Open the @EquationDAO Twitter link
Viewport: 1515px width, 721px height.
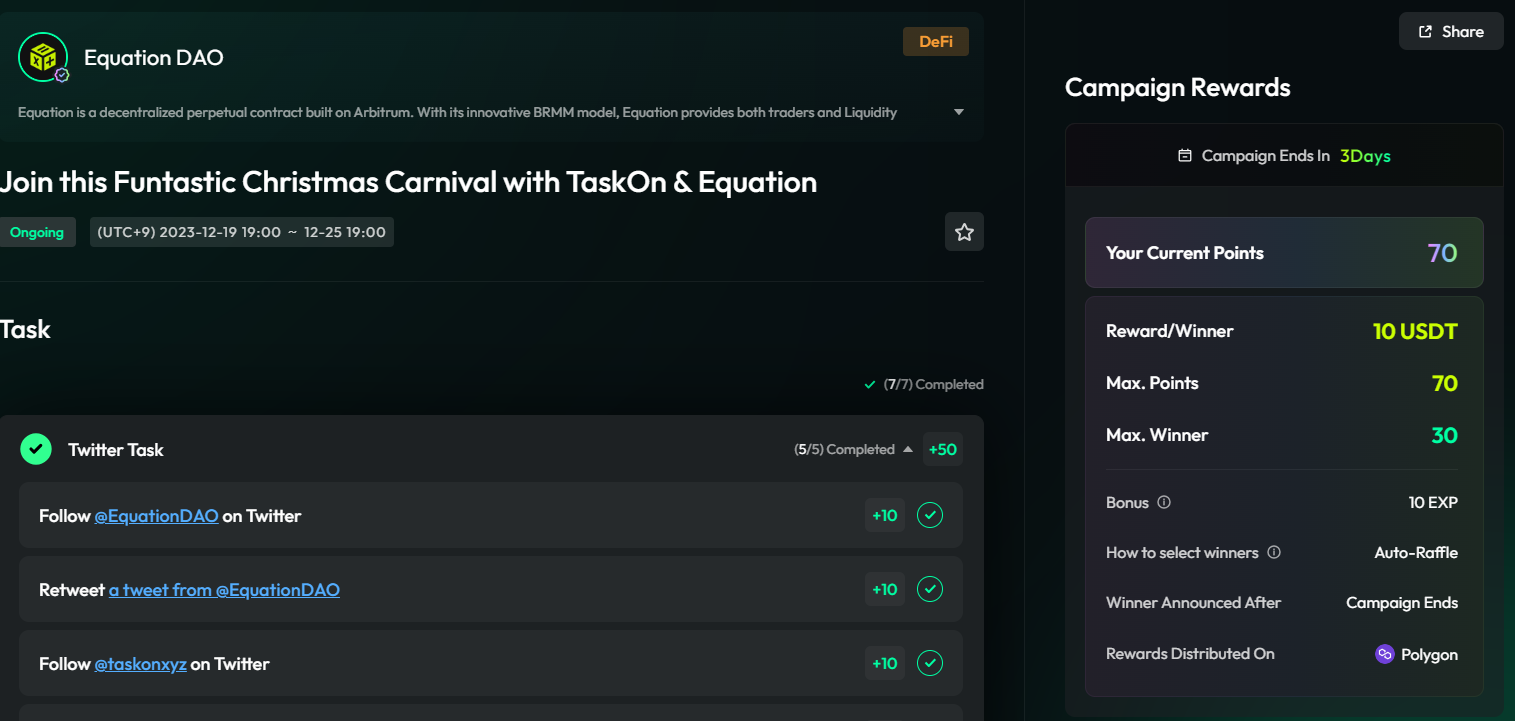pyautogui.click(x=156, y=516)
